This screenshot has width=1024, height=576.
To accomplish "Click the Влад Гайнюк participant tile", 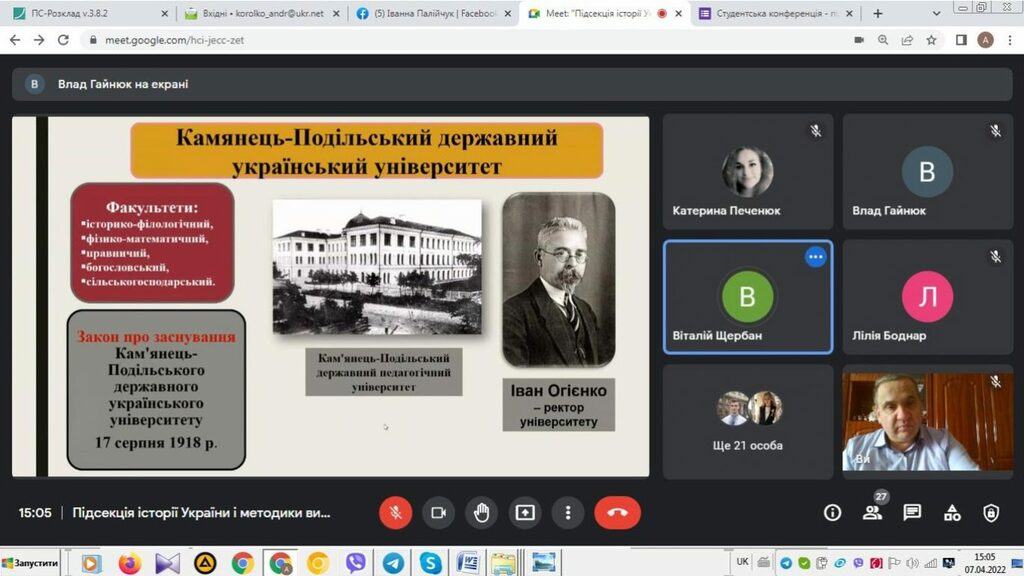I will 927,172.
